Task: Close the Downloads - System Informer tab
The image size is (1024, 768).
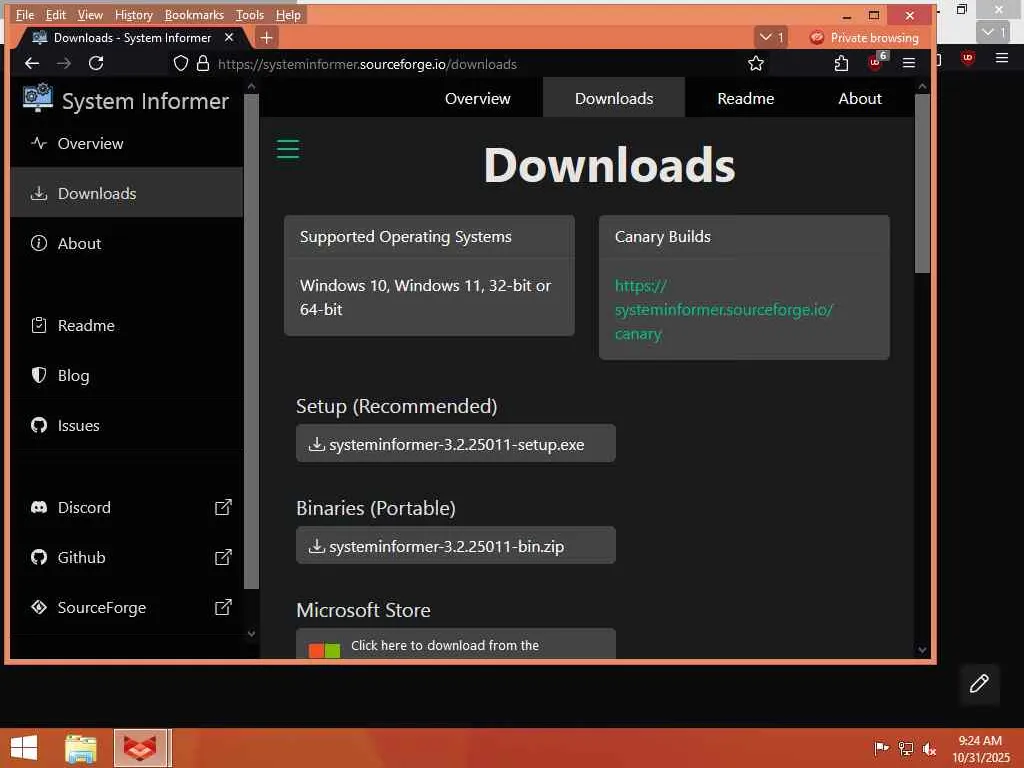Action: [x=229, y=37]
